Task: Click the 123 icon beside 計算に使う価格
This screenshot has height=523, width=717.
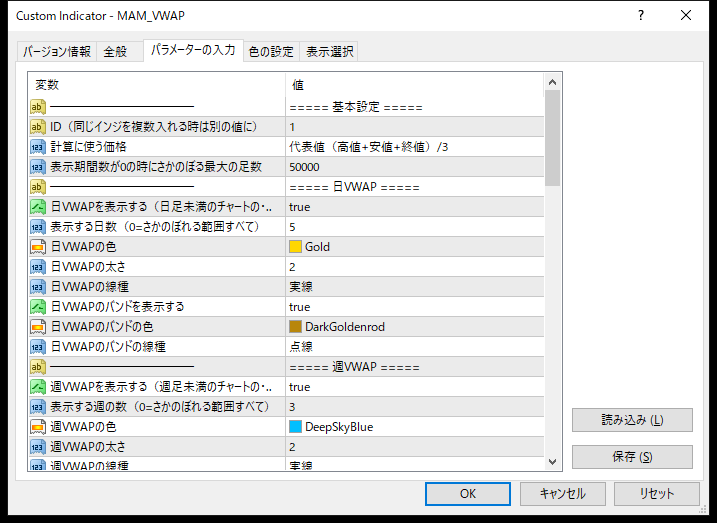Action: [x=38, y=147]
